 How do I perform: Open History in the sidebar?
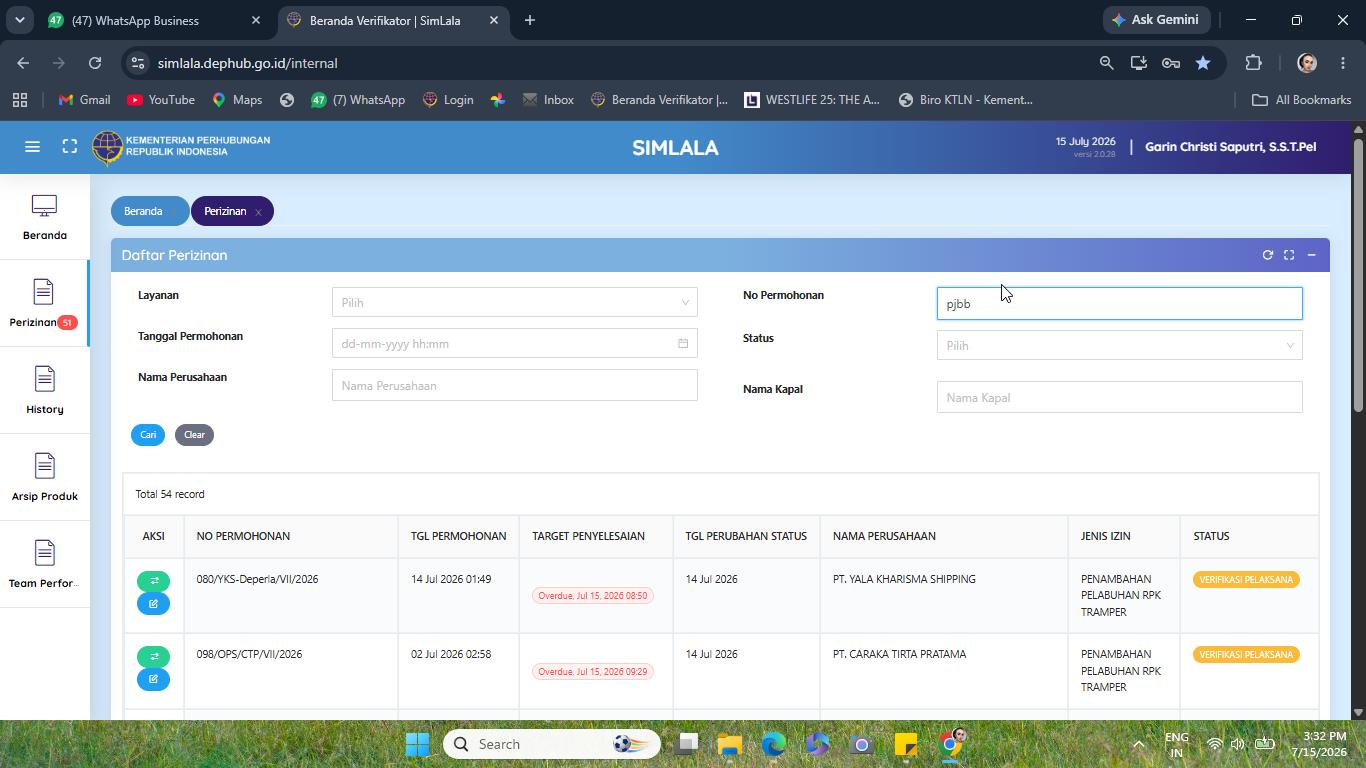point(44,391)
